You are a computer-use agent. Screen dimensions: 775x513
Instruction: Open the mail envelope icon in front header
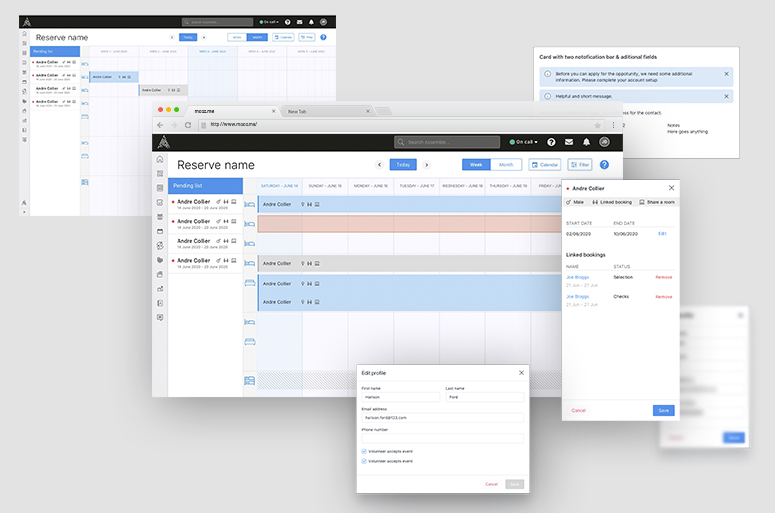click(569, 142)
